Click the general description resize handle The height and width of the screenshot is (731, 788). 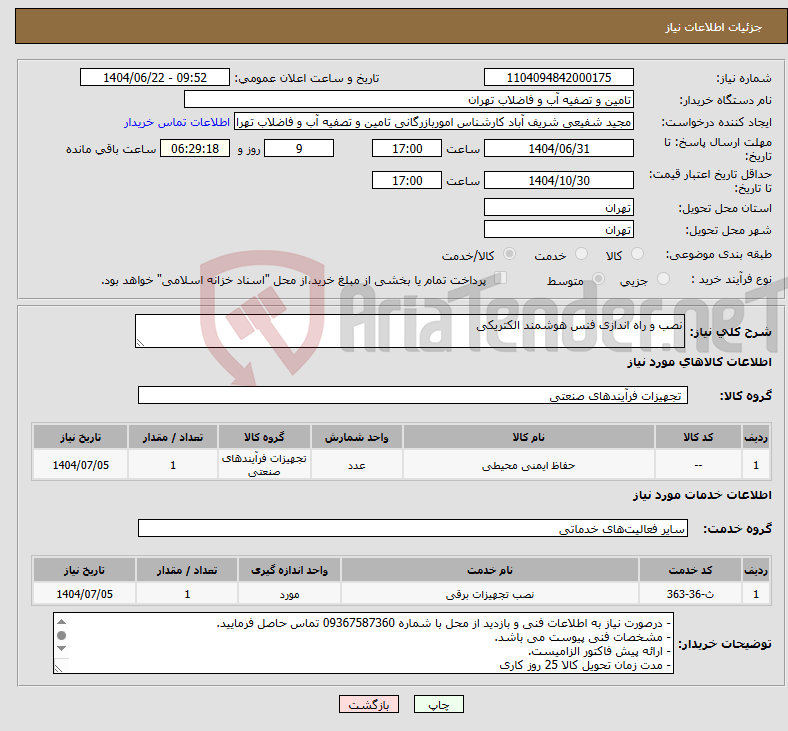[140, 343]
